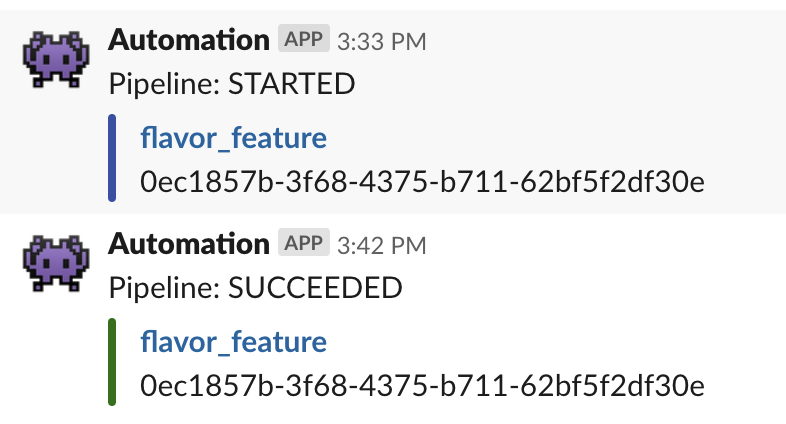The image size is (786, 424).
Task: Click the Automation avatar on the STARTED message
Action: coord(56,59)
